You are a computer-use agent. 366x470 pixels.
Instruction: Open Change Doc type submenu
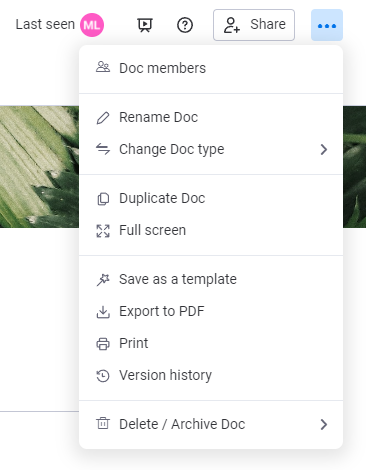click(211, 149)
